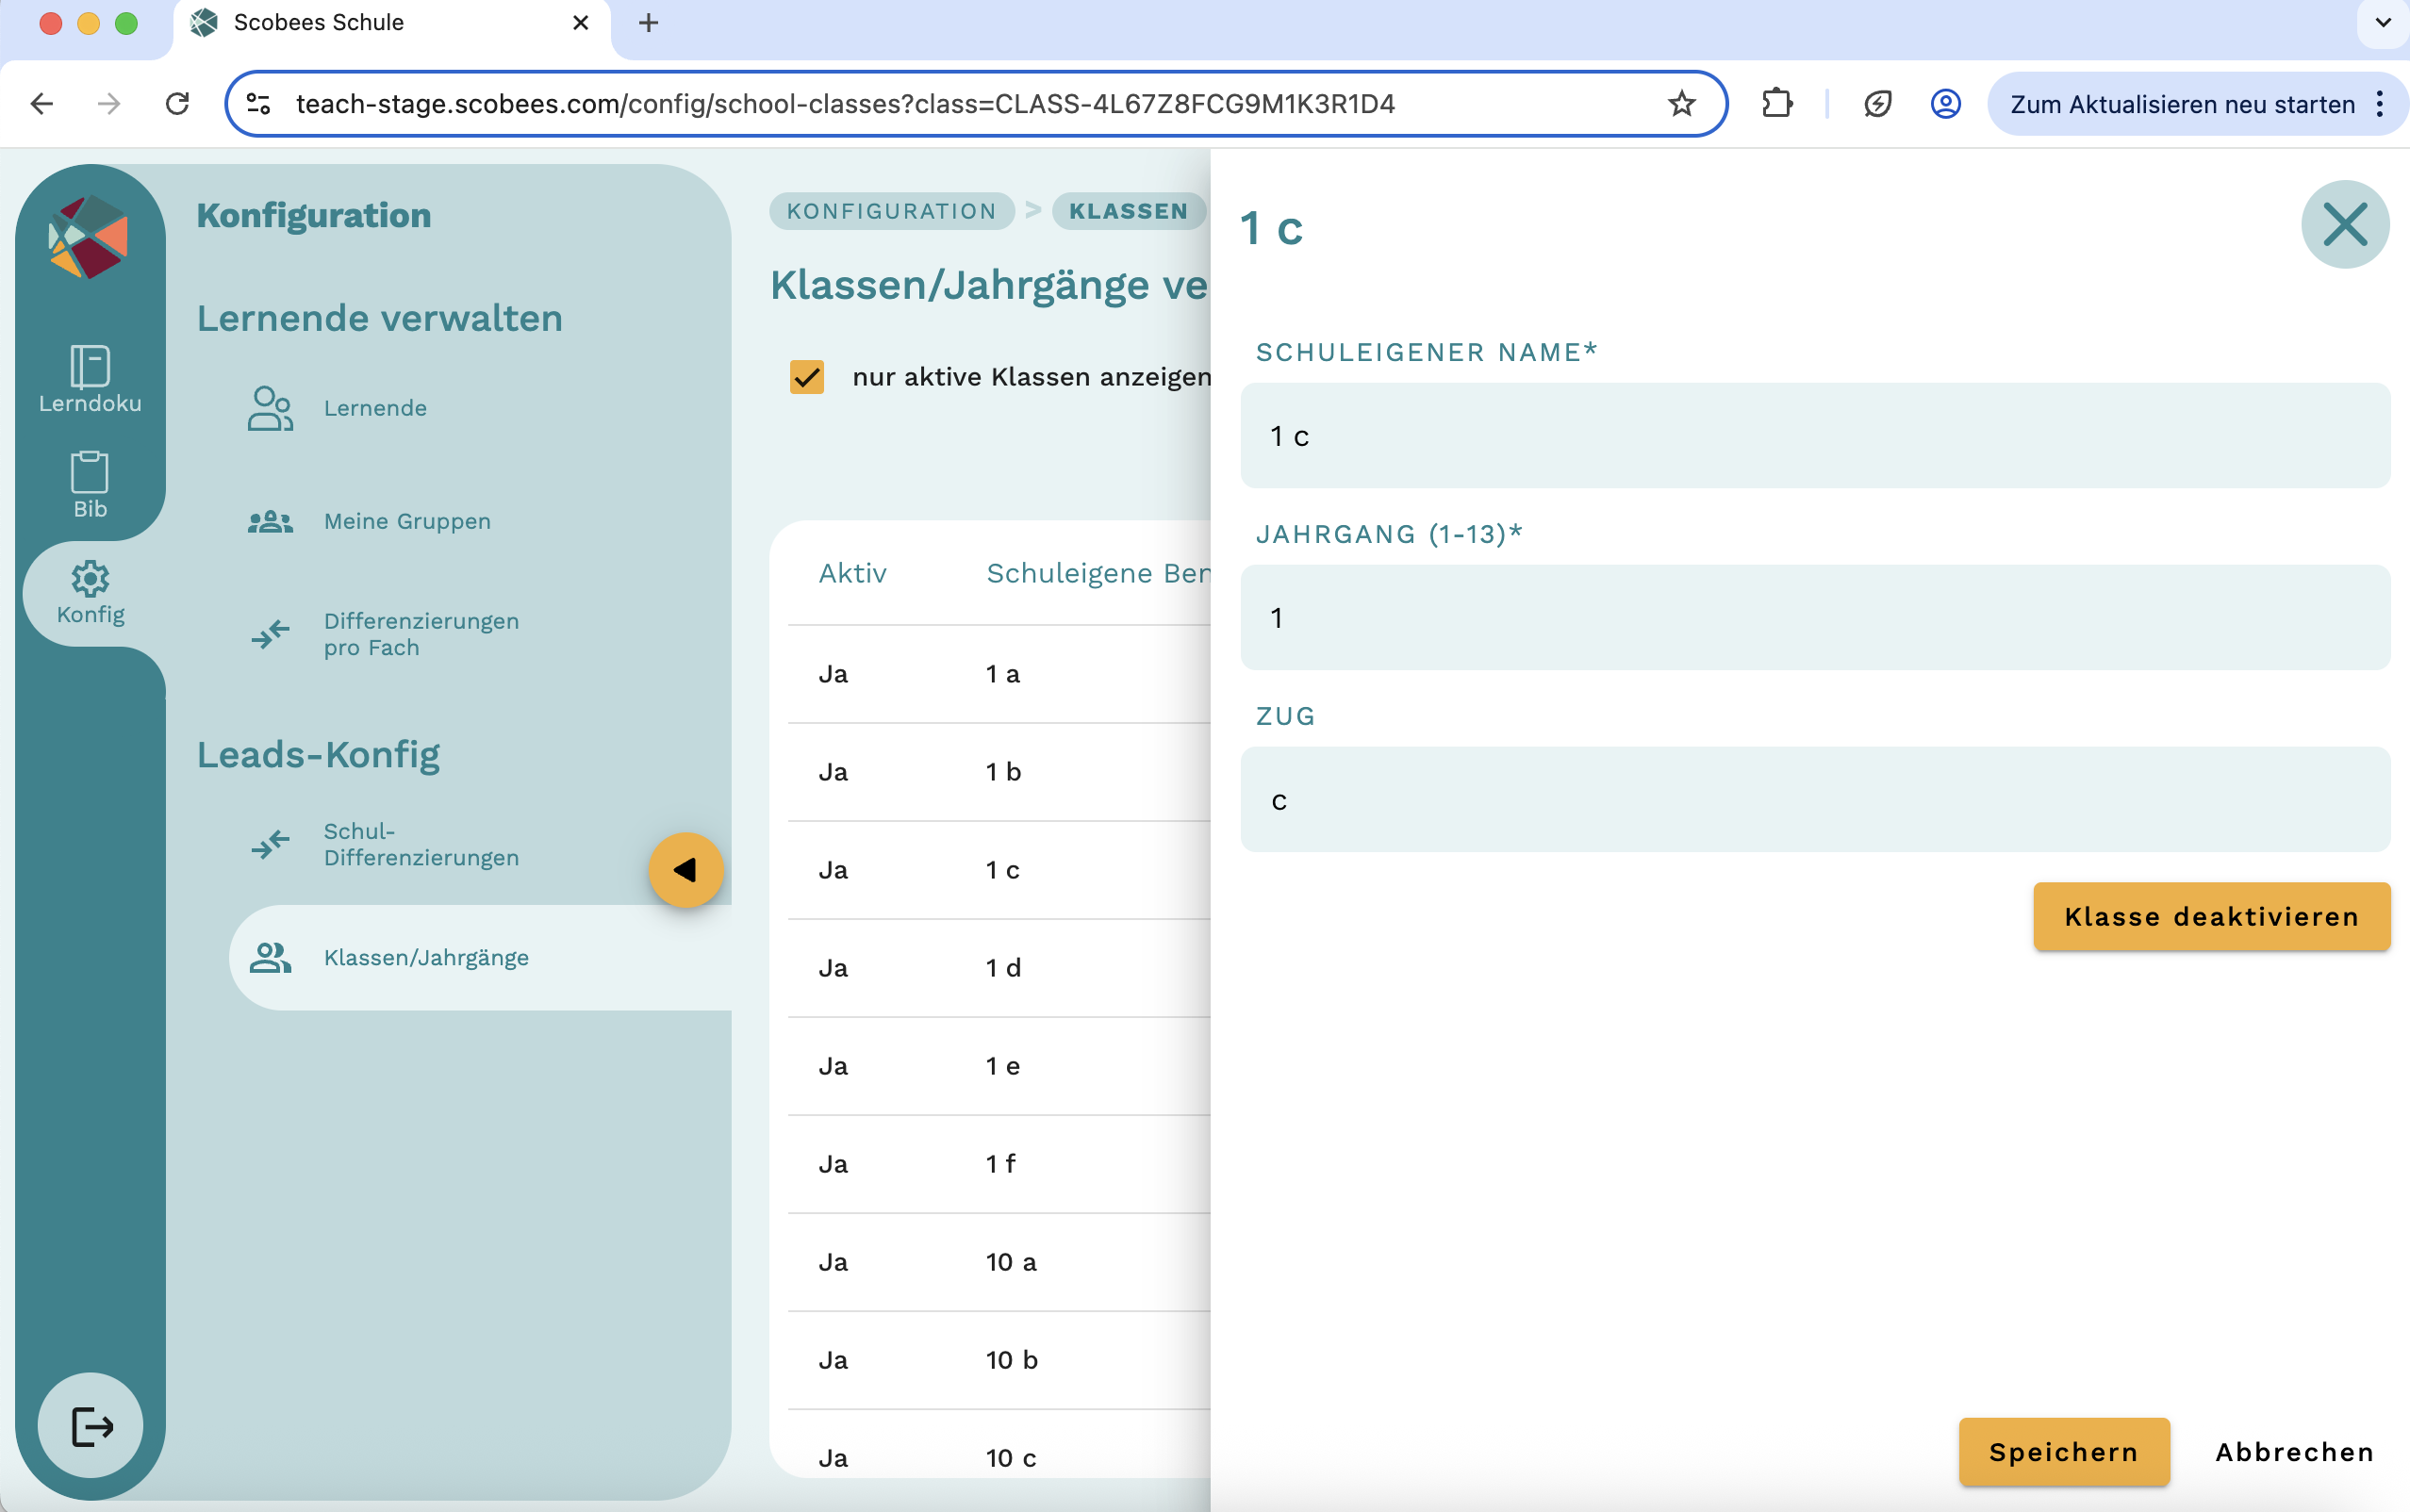Open the Lerndoku section in sidebar
The image size is (2410, 1512).
pos(90,379)
